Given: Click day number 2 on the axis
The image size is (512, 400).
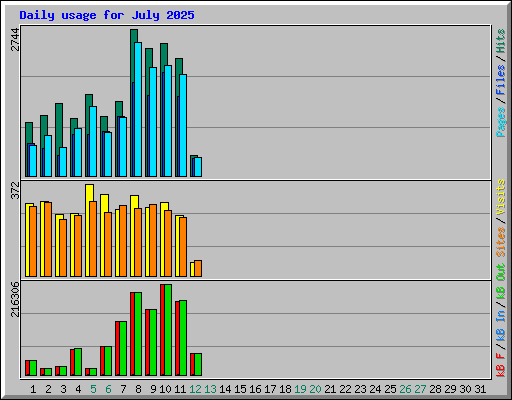Looking at the screenshot, I should click(x=48, y=389).
